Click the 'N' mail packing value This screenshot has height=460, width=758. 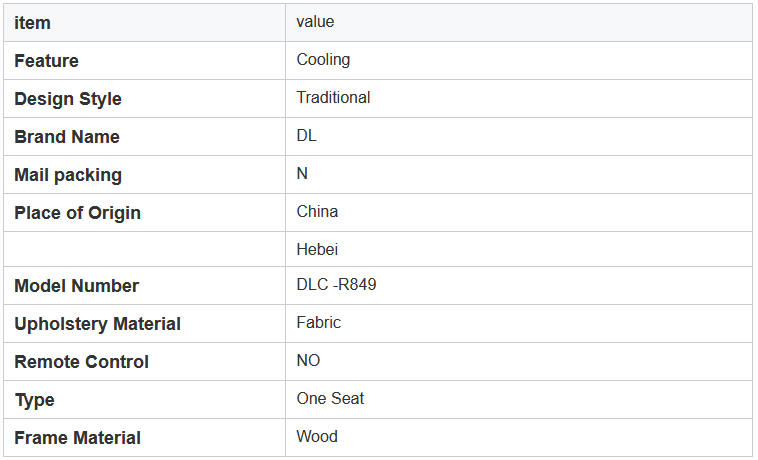(302, 173)
